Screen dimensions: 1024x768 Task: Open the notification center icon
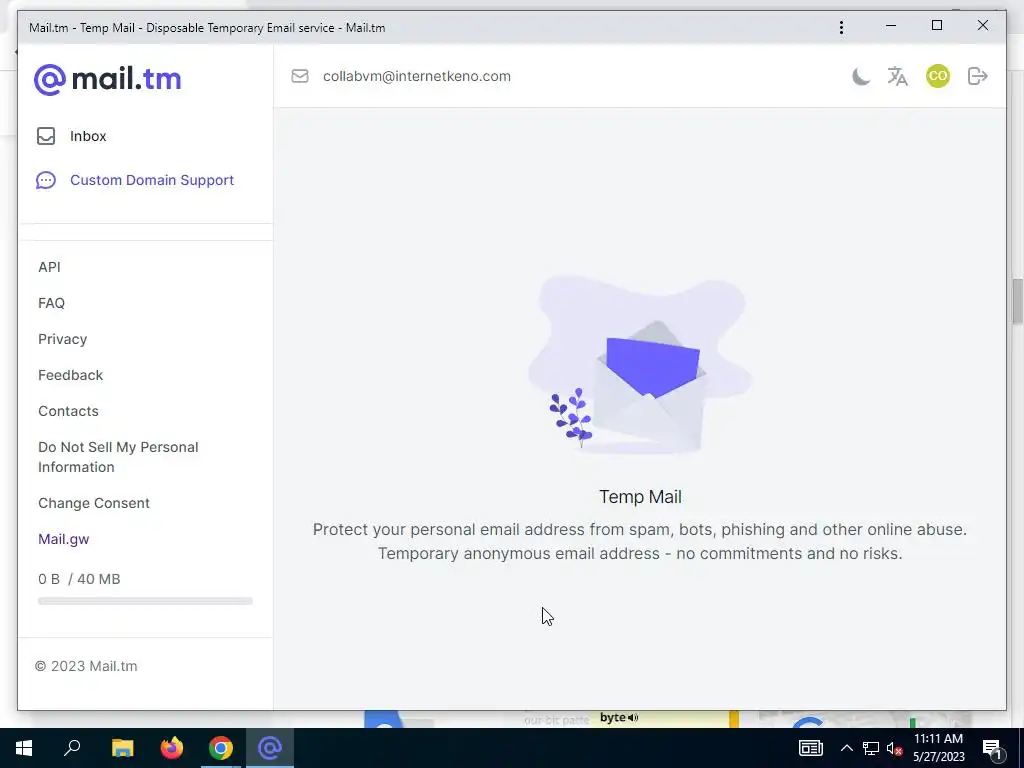coord(993,749)
